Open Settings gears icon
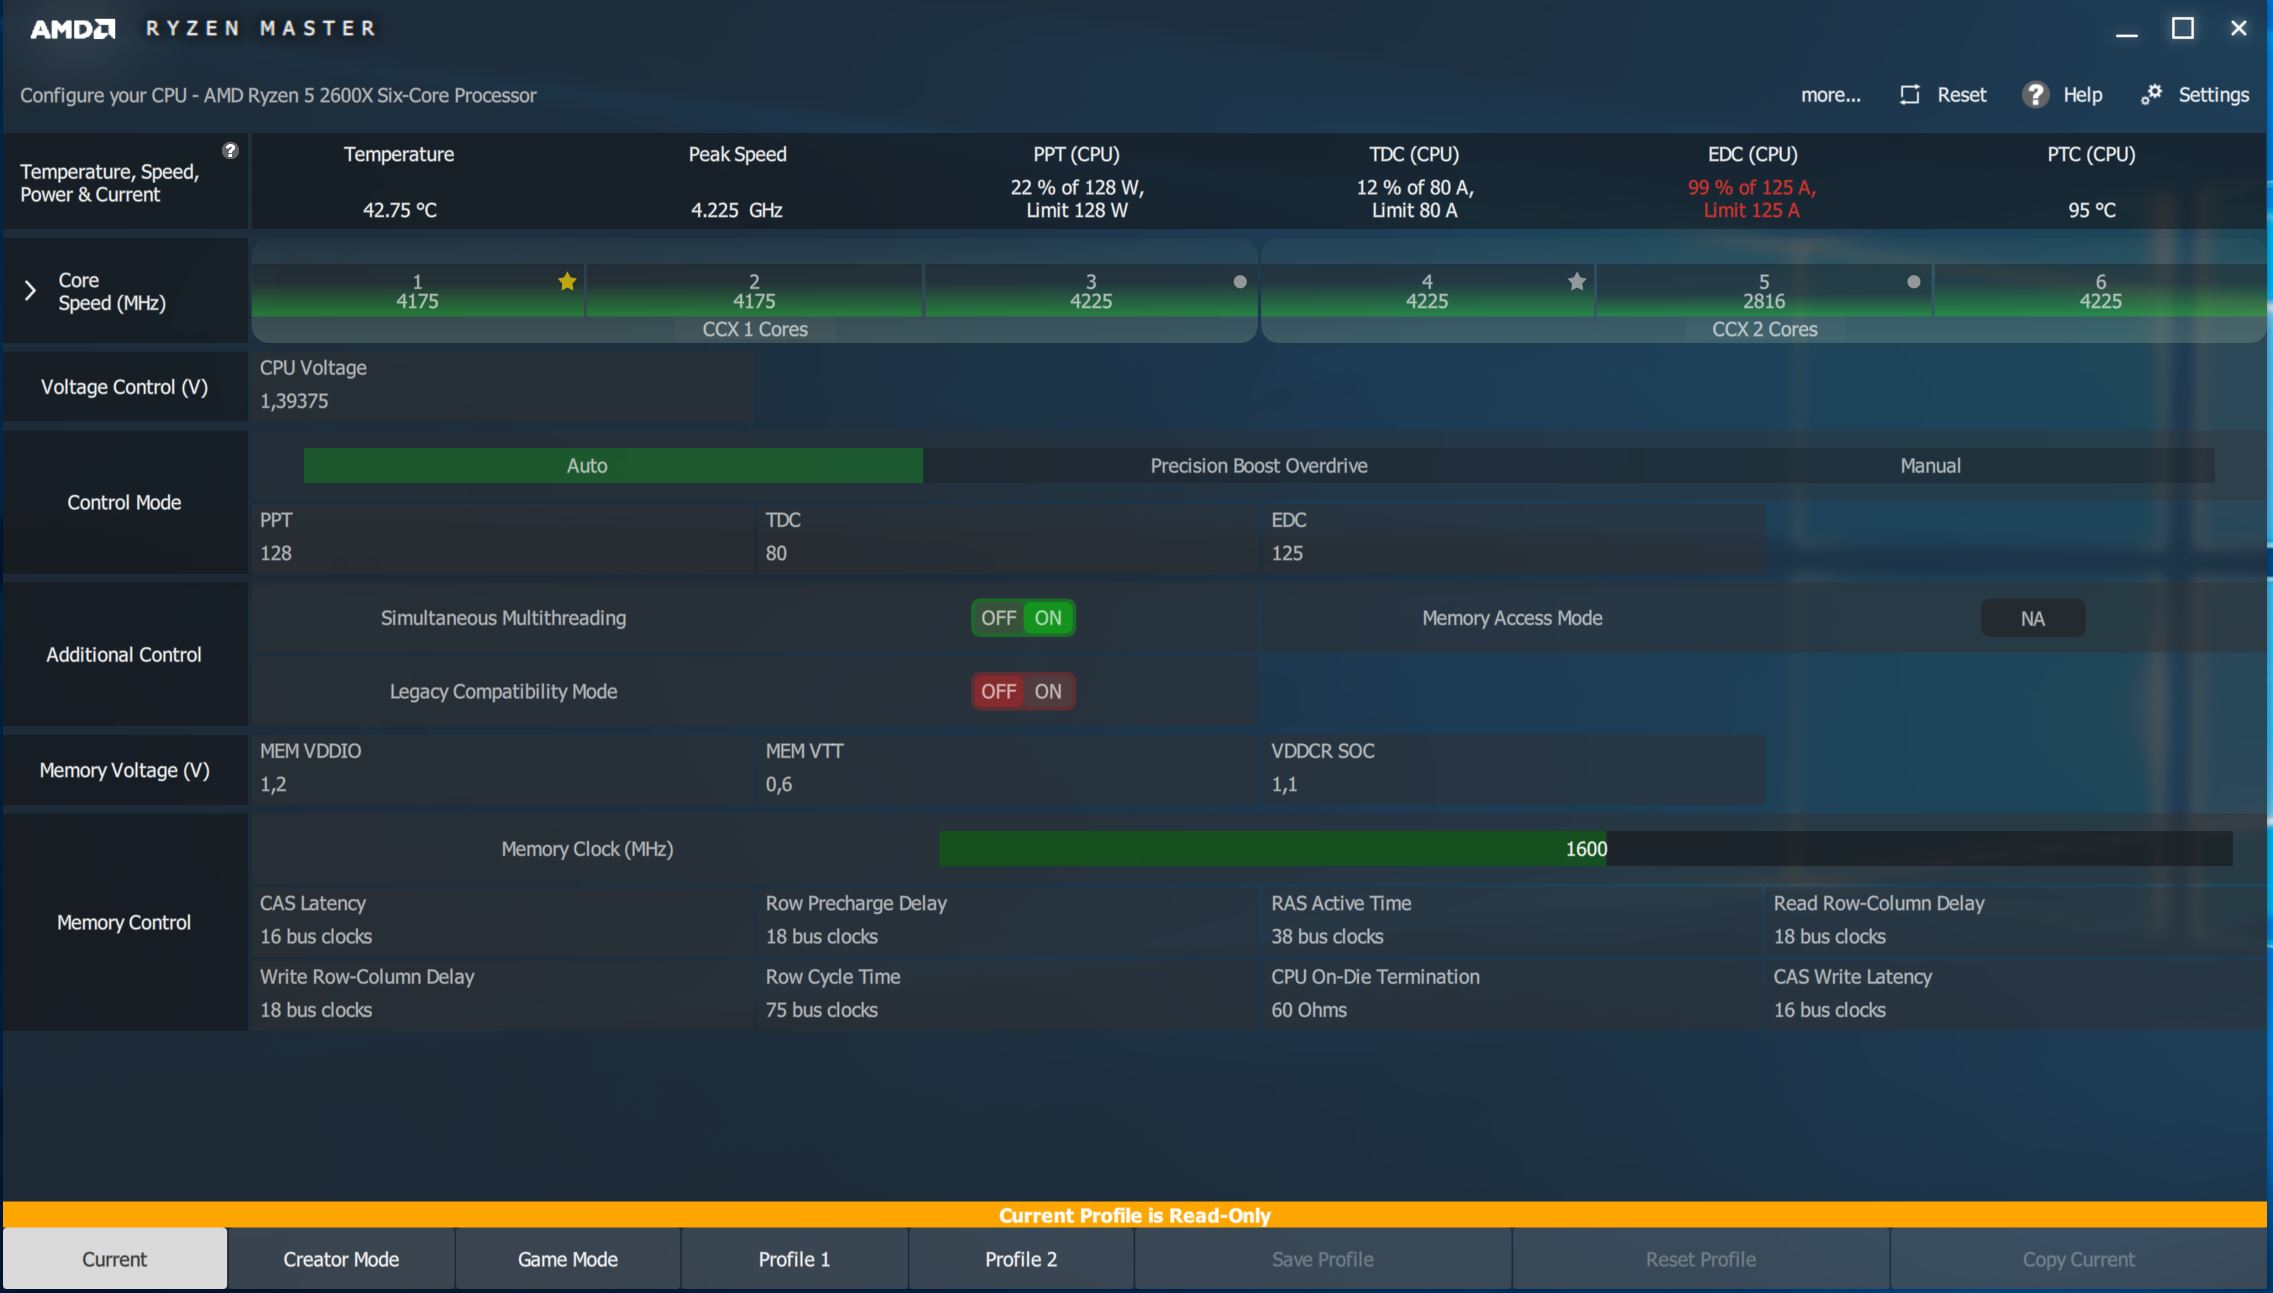The width and height of the screenshot is (2273, 1293). pos(2151,95)
